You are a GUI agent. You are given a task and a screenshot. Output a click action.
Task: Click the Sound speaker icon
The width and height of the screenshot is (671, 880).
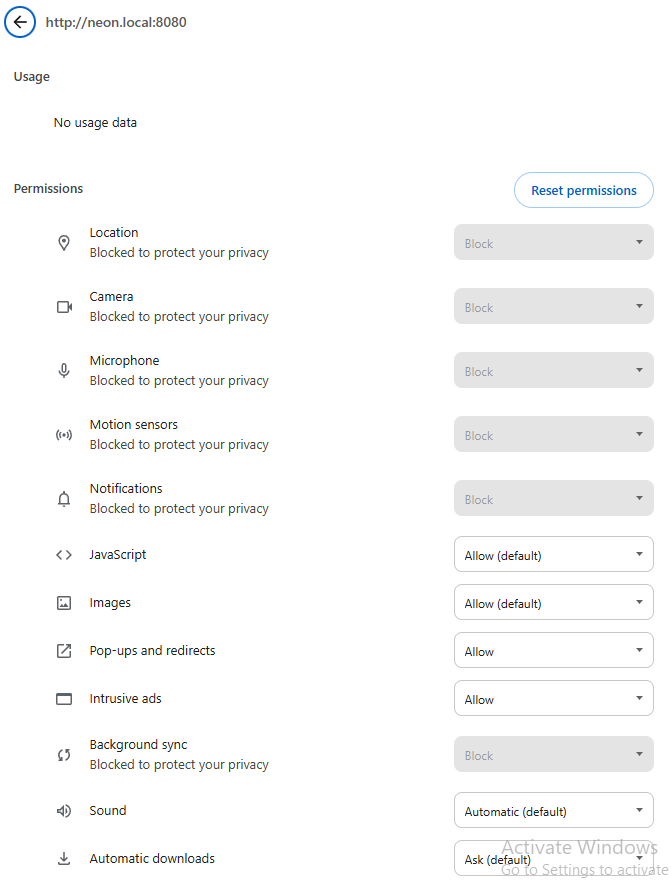pyautogui.click(x=64, y=811)
